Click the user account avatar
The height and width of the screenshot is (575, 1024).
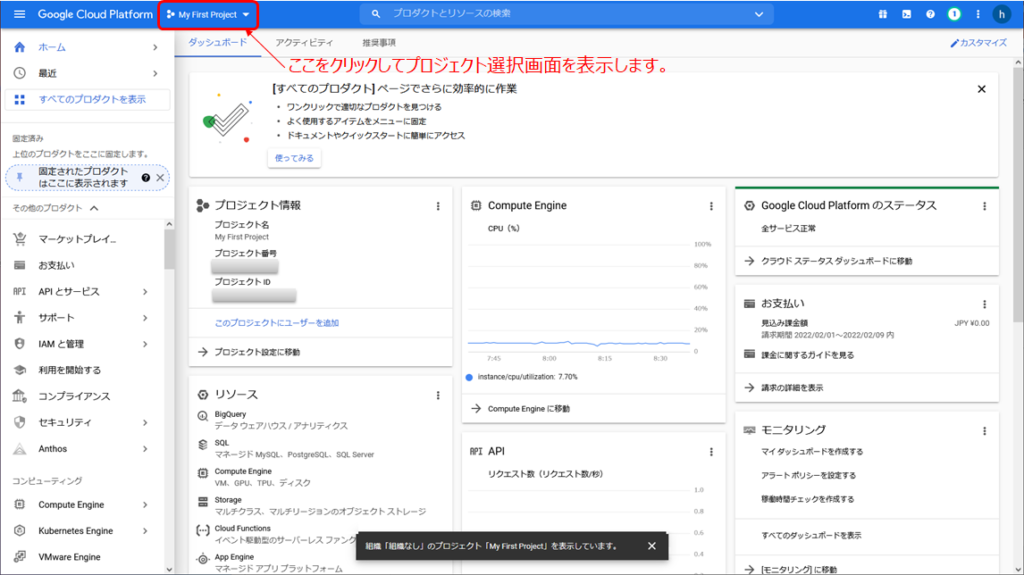[x=1001, y=14]
